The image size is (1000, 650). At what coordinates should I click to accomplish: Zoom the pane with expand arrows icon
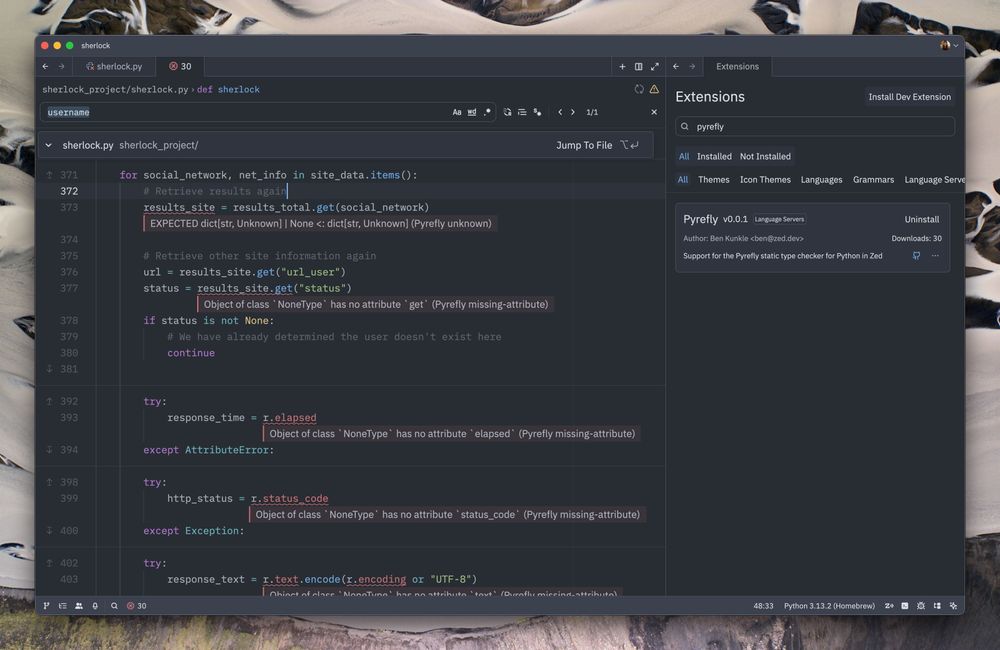click(654, 66)
